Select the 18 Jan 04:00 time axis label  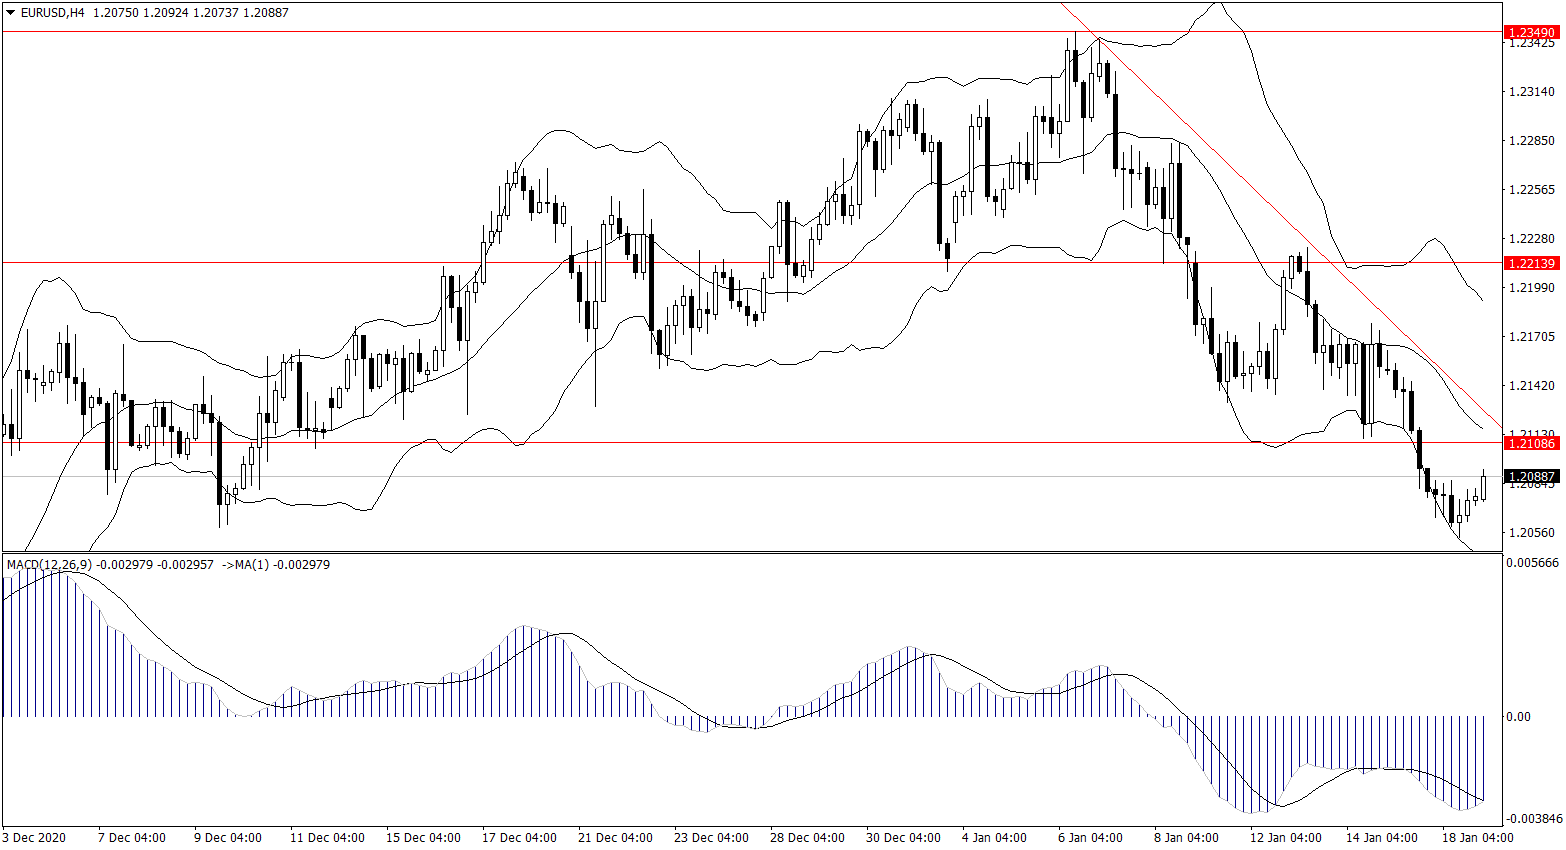click(1477, 837)
